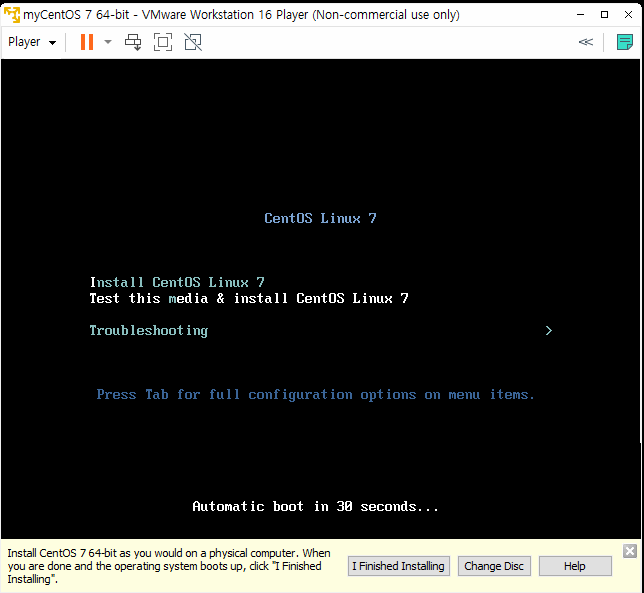Select Troubleshooting menu entry
The height and width of the screenshot is (593, 644).
coord(149,331)
